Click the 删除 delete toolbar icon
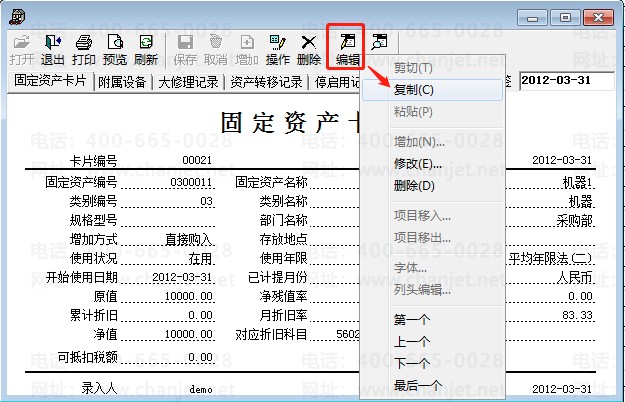This screenshot has width=625, height=402. (309, 50)
